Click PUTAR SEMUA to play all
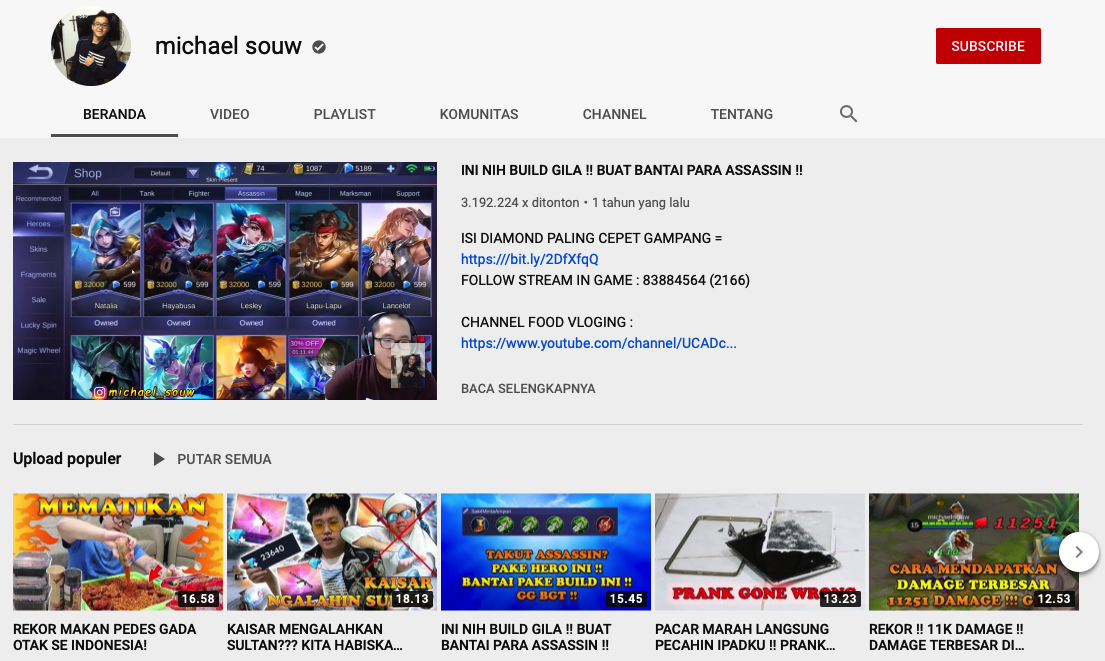Viewport: 1105px width, 661px height. pos(224,459)
